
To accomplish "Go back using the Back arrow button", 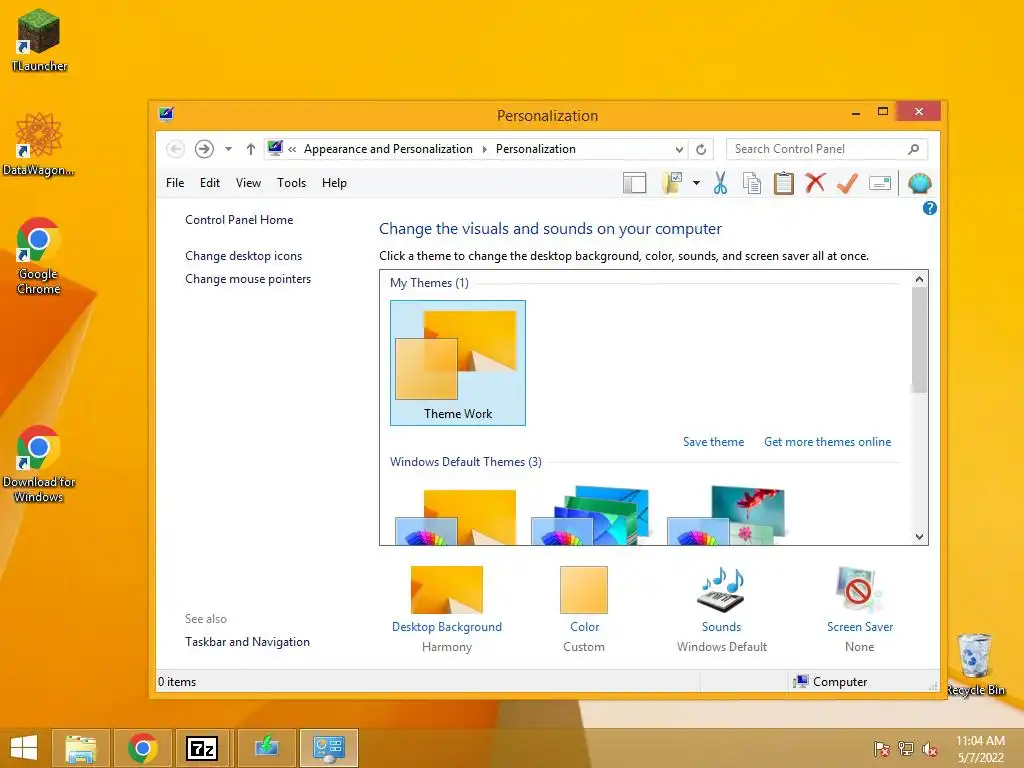I will (x=175, y=149).
